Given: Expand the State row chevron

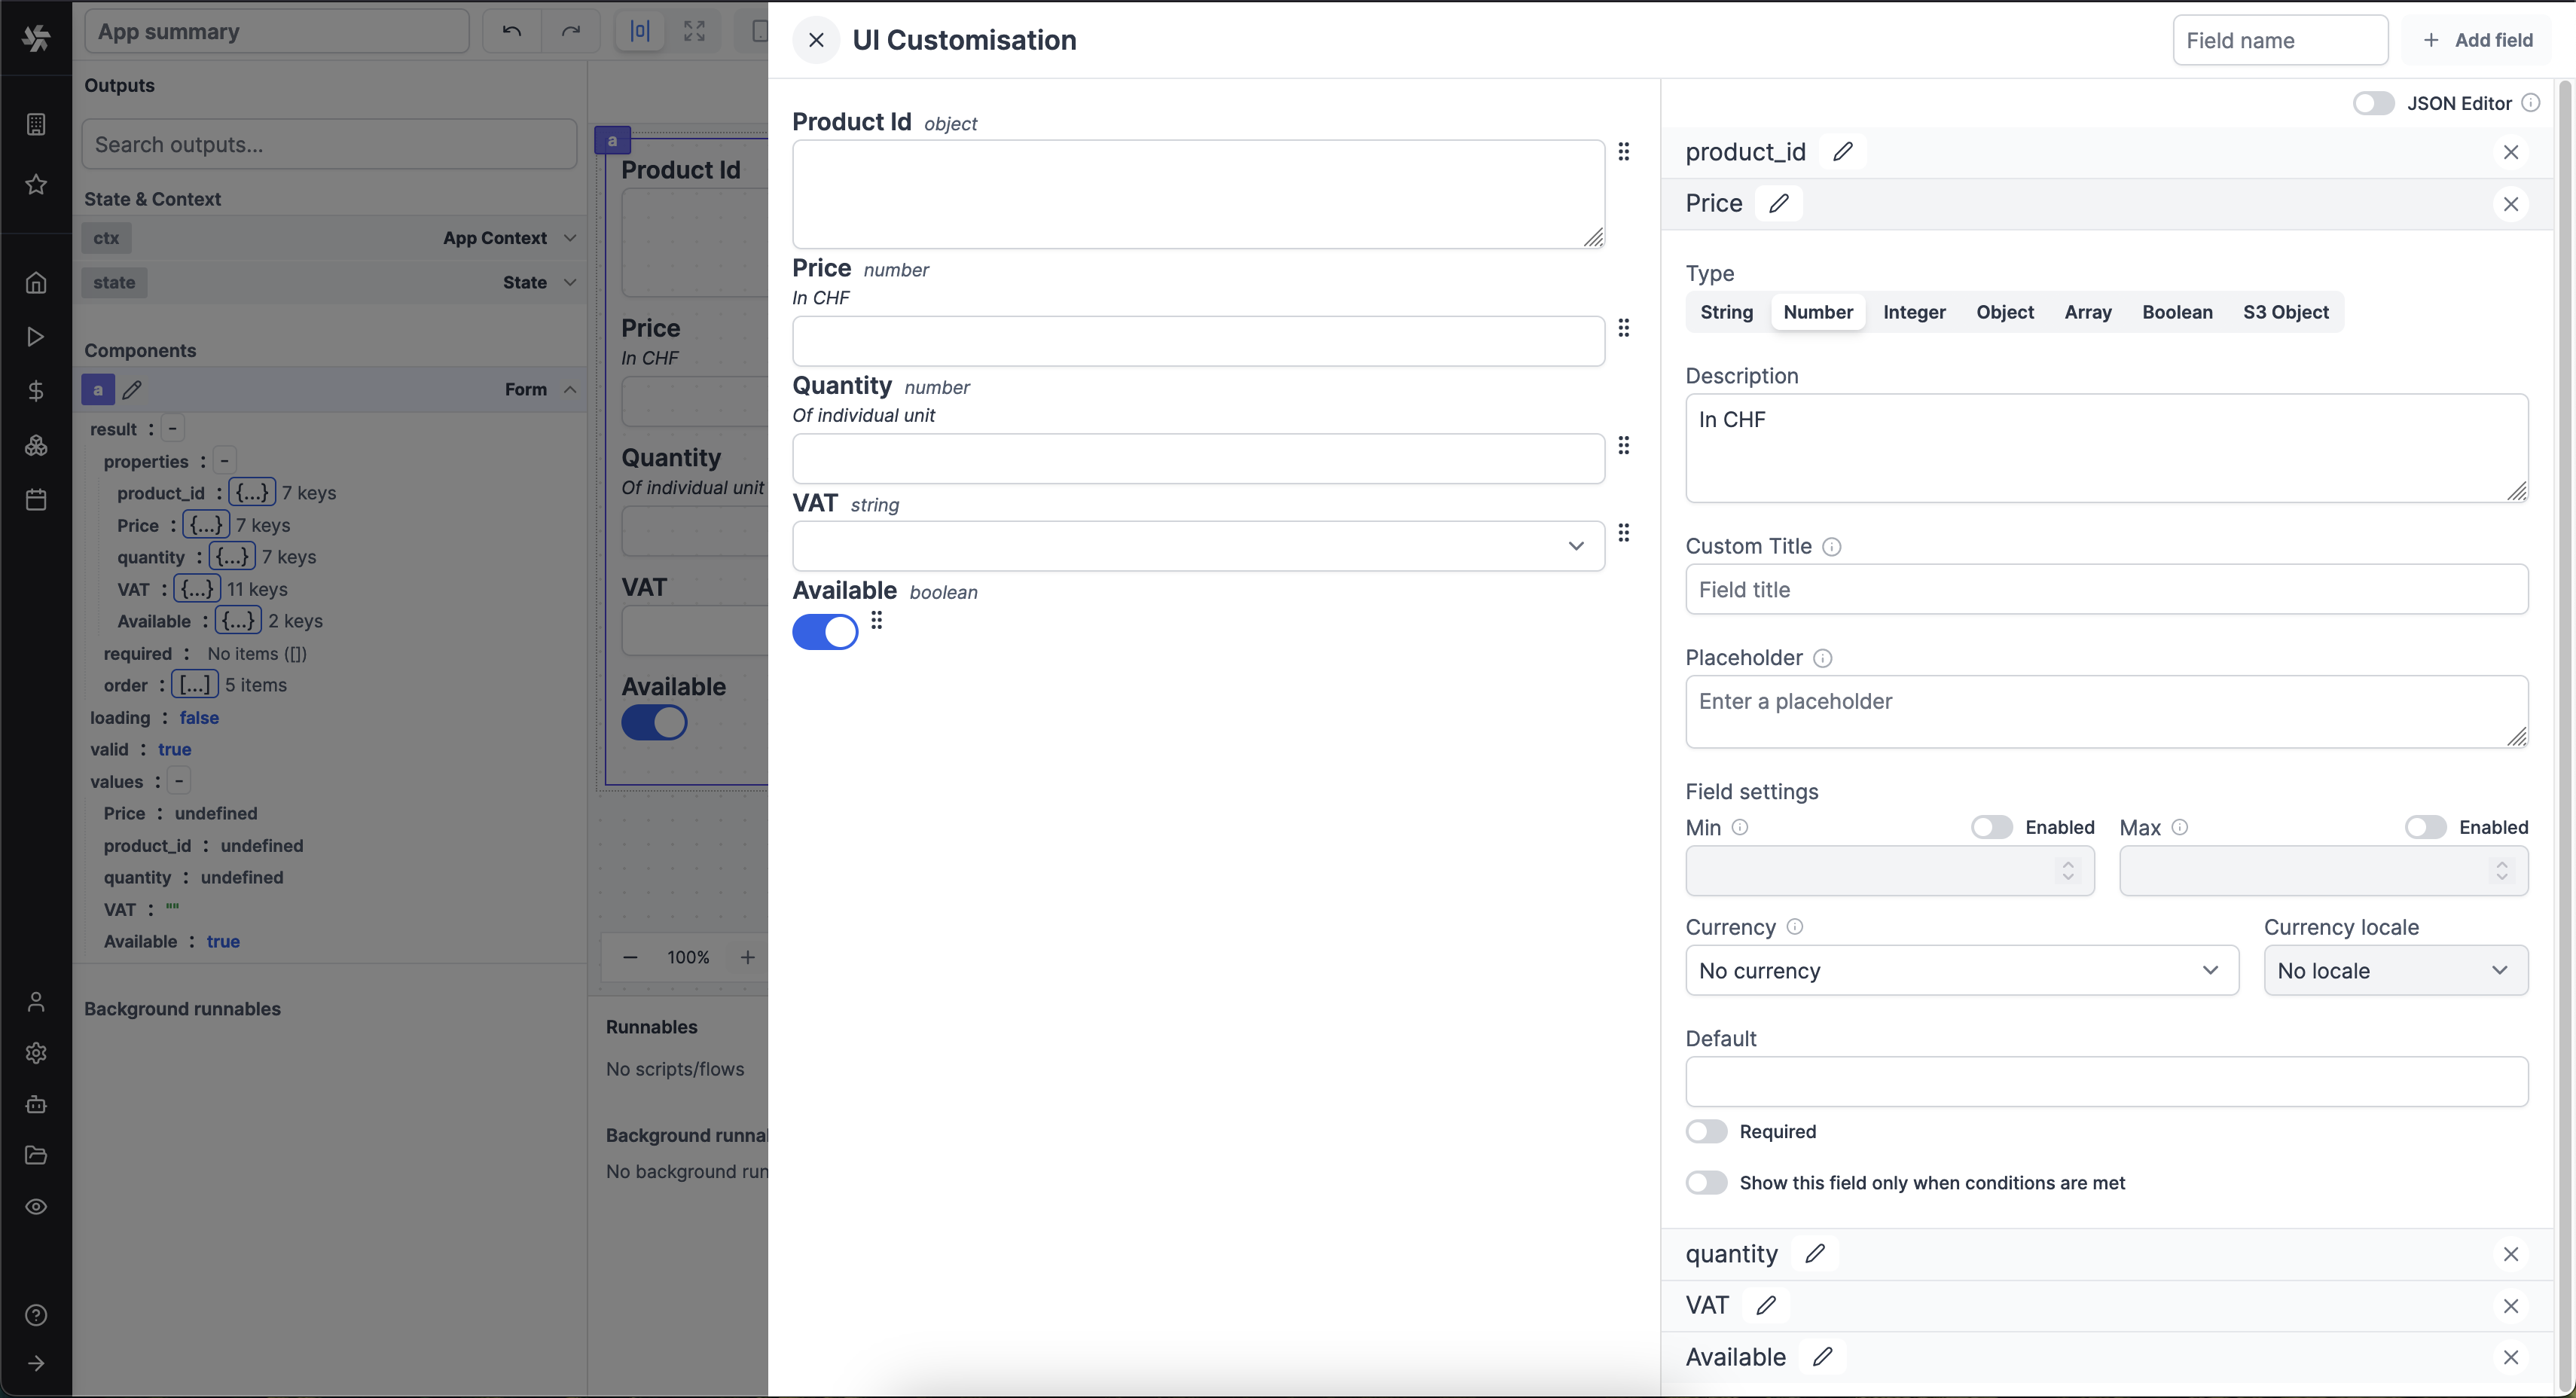Looking at the screenshot, I should click(570, 282).
